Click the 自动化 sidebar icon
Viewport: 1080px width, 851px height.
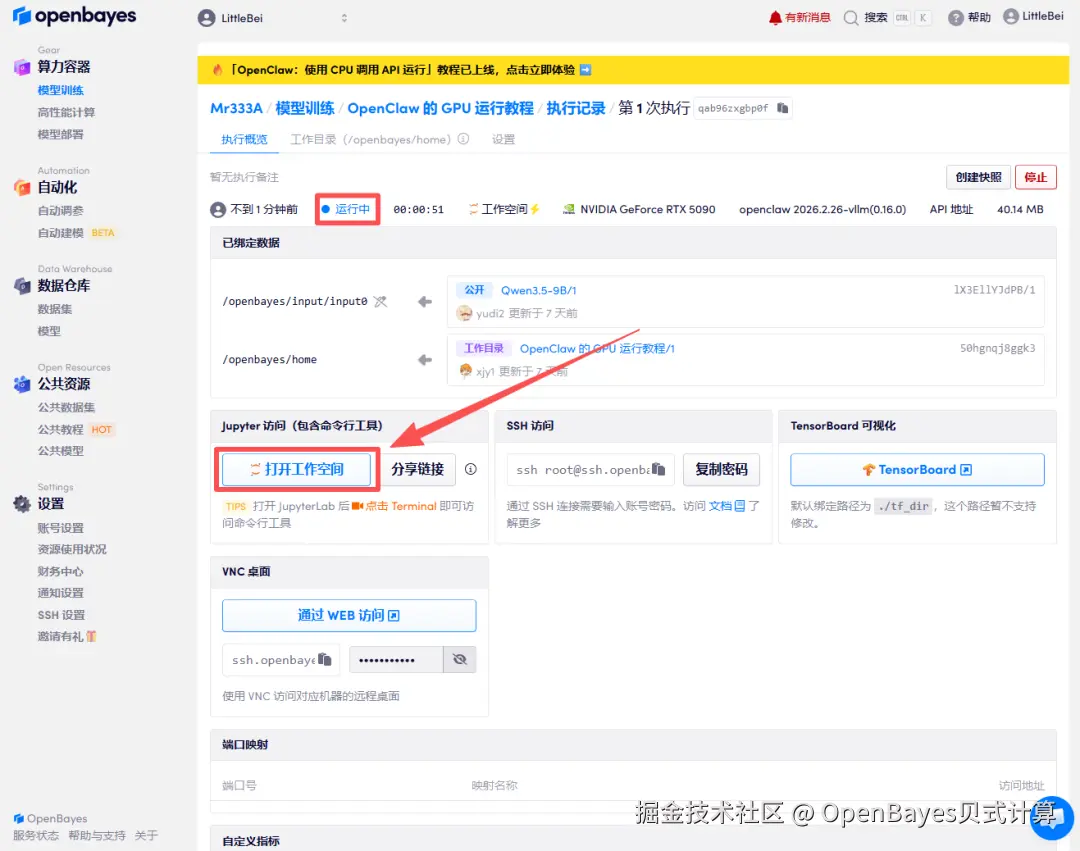[22, 187]
